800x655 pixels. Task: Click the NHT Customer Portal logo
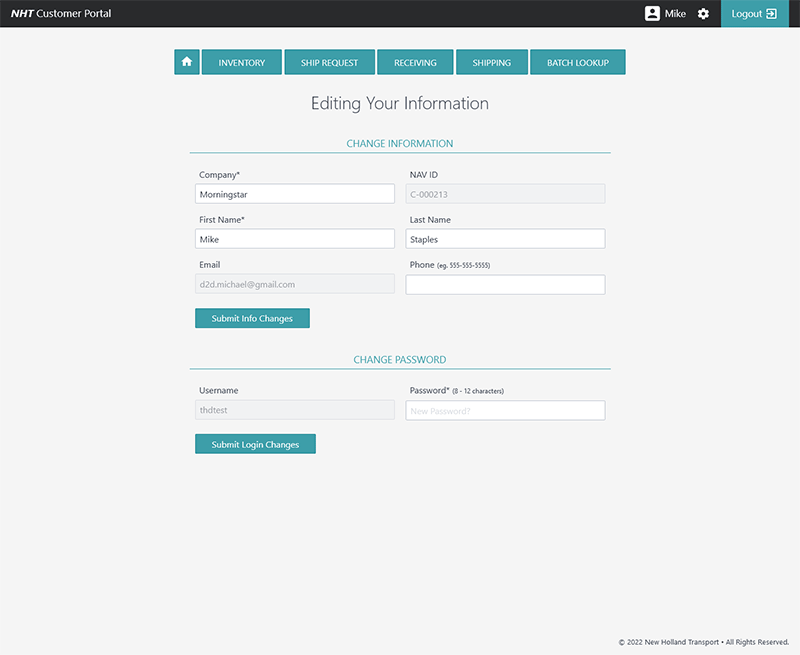point(61,14)
